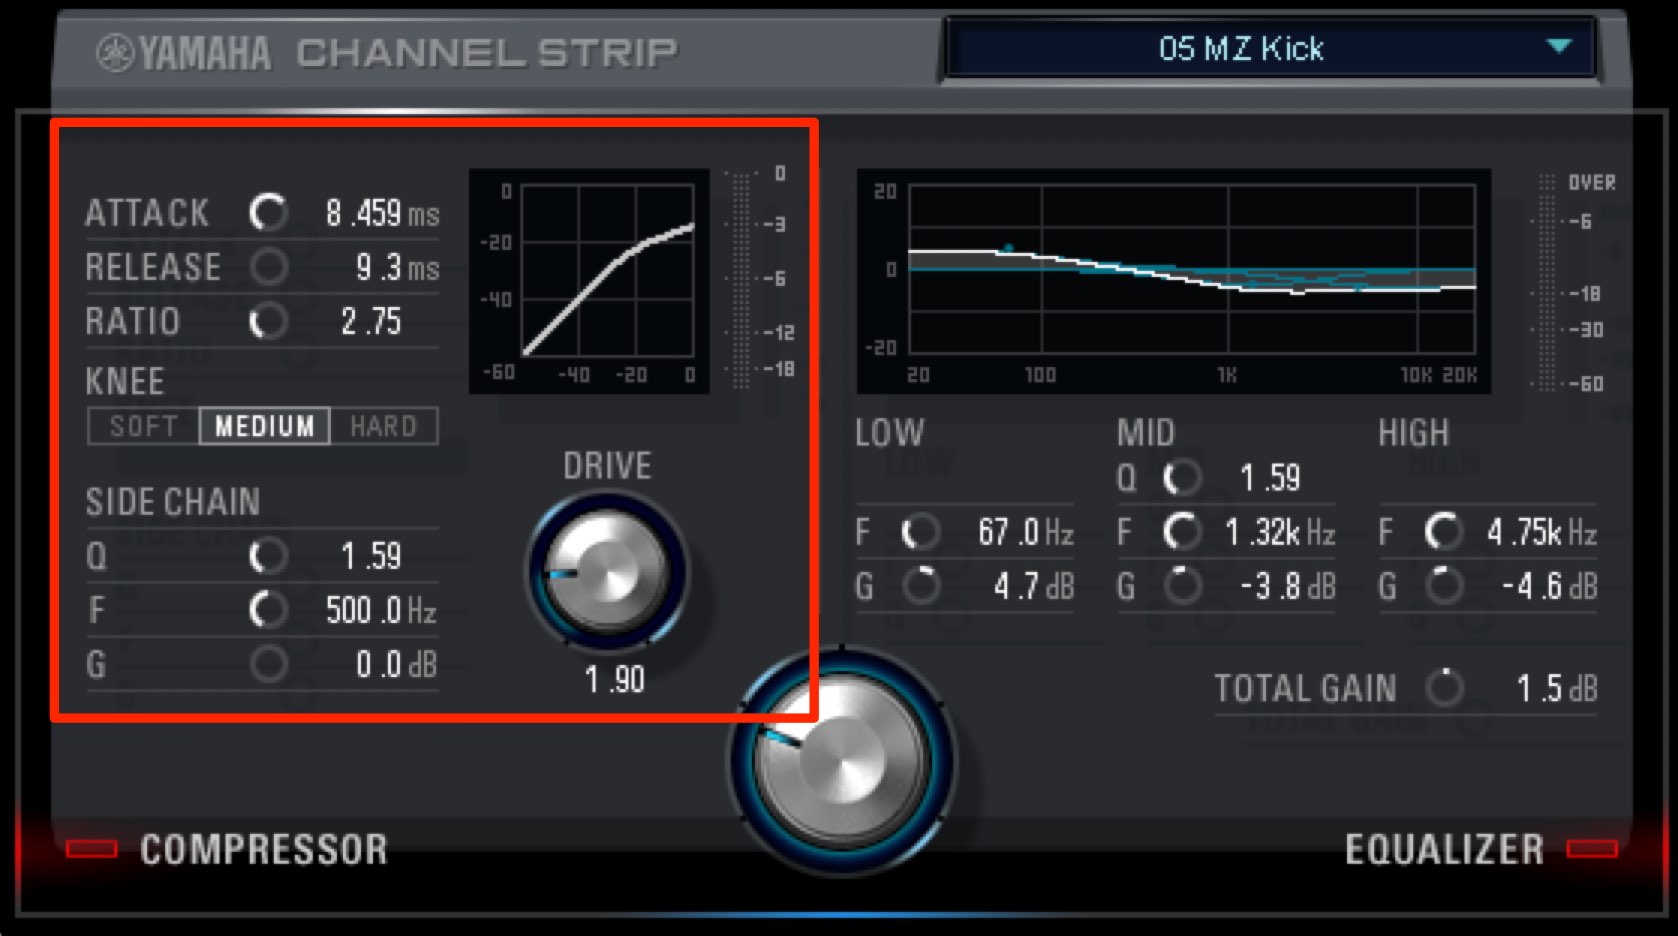Click the low frequency value 67.0 Hz
Image resolution: width=1678 pixels, height=936 pixels.
pyautogui.click(x=1025, y=532)
